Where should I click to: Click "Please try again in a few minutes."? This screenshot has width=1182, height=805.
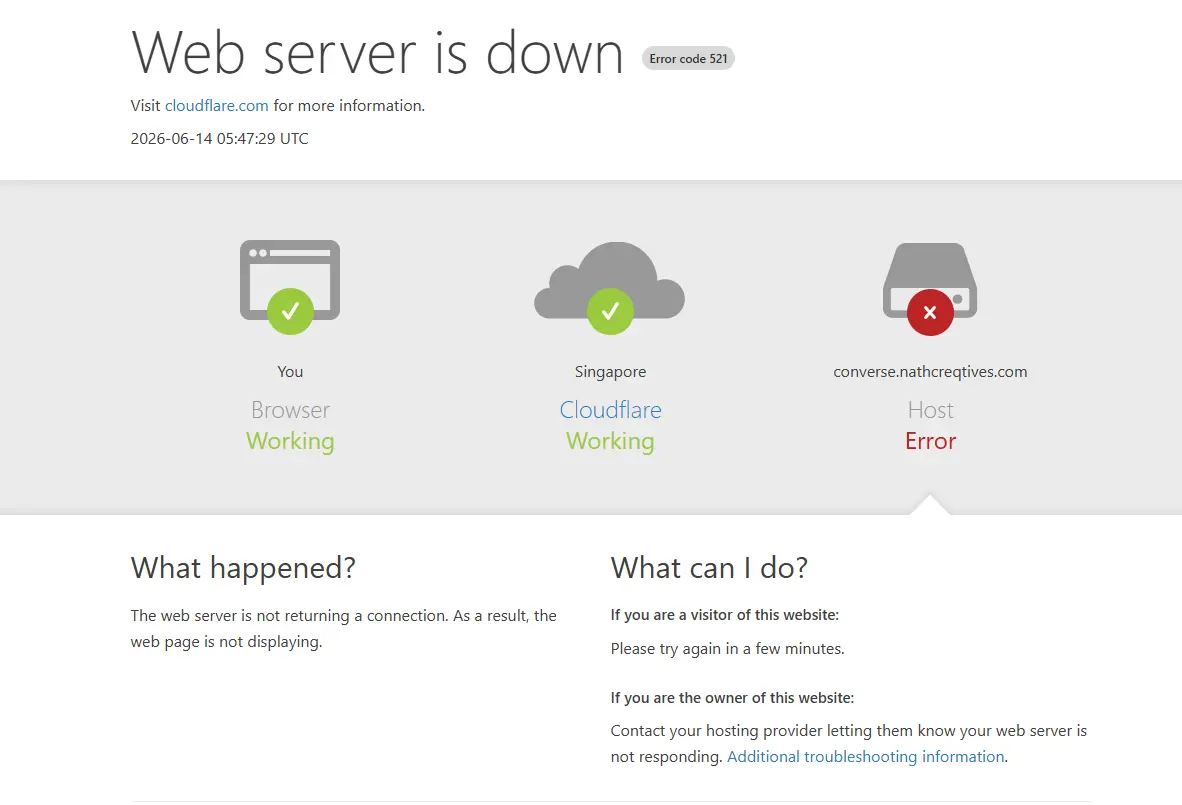click(x=727, y=649)
